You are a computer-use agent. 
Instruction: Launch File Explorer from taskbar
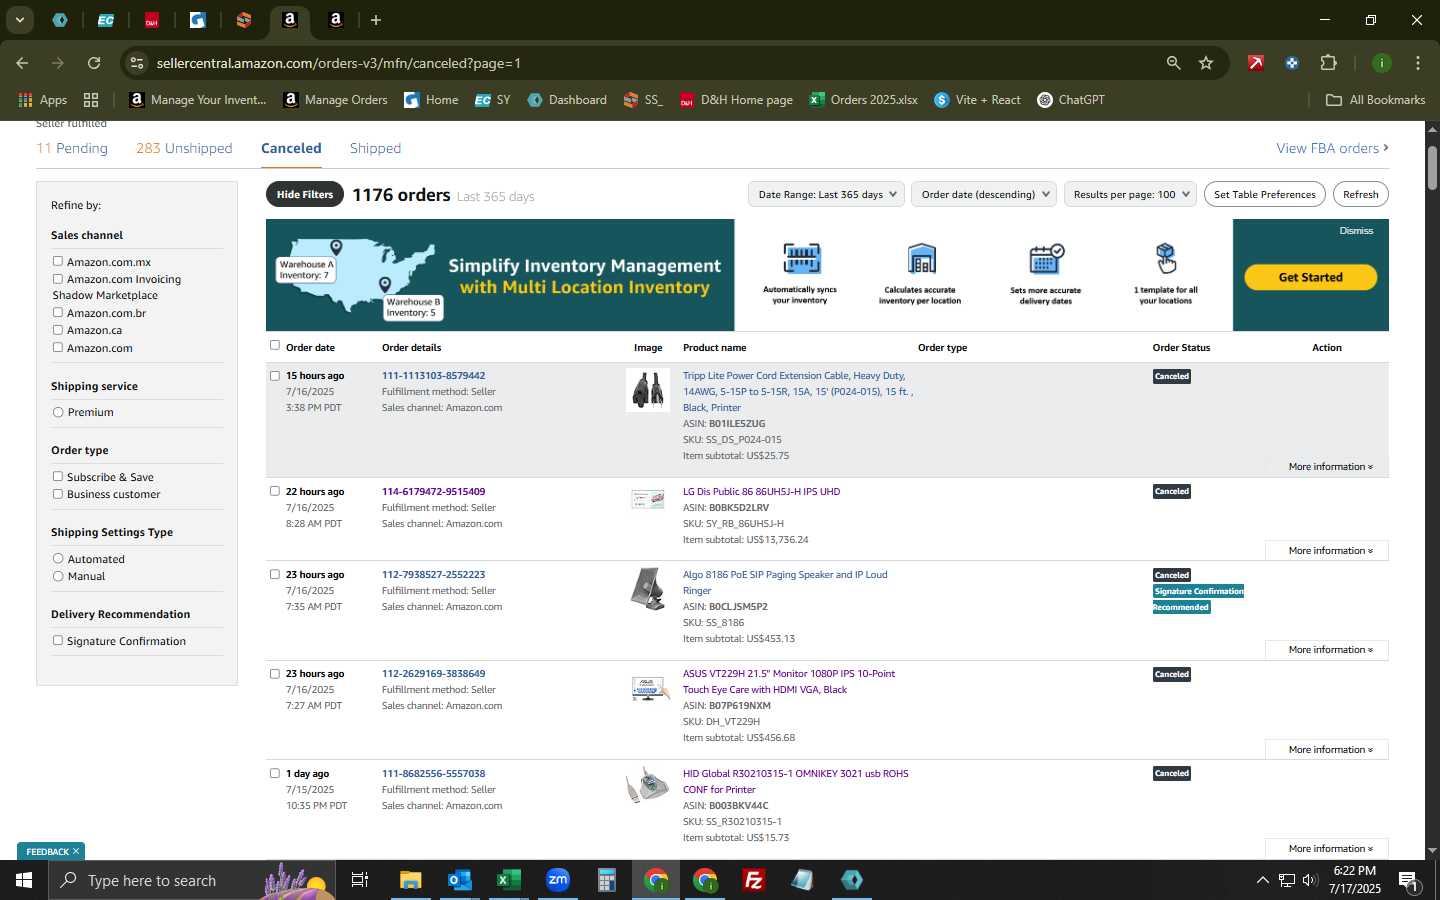[x=411, y=880]
